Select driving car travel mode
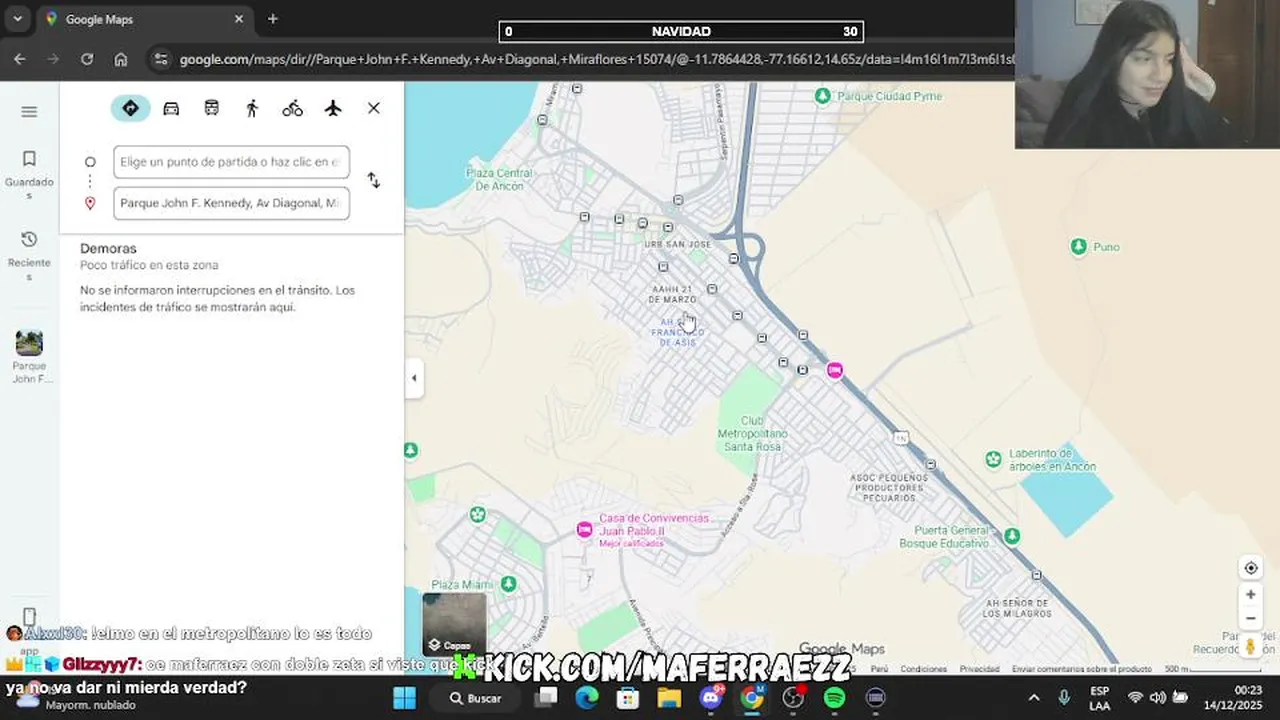 tap(171, 108)
